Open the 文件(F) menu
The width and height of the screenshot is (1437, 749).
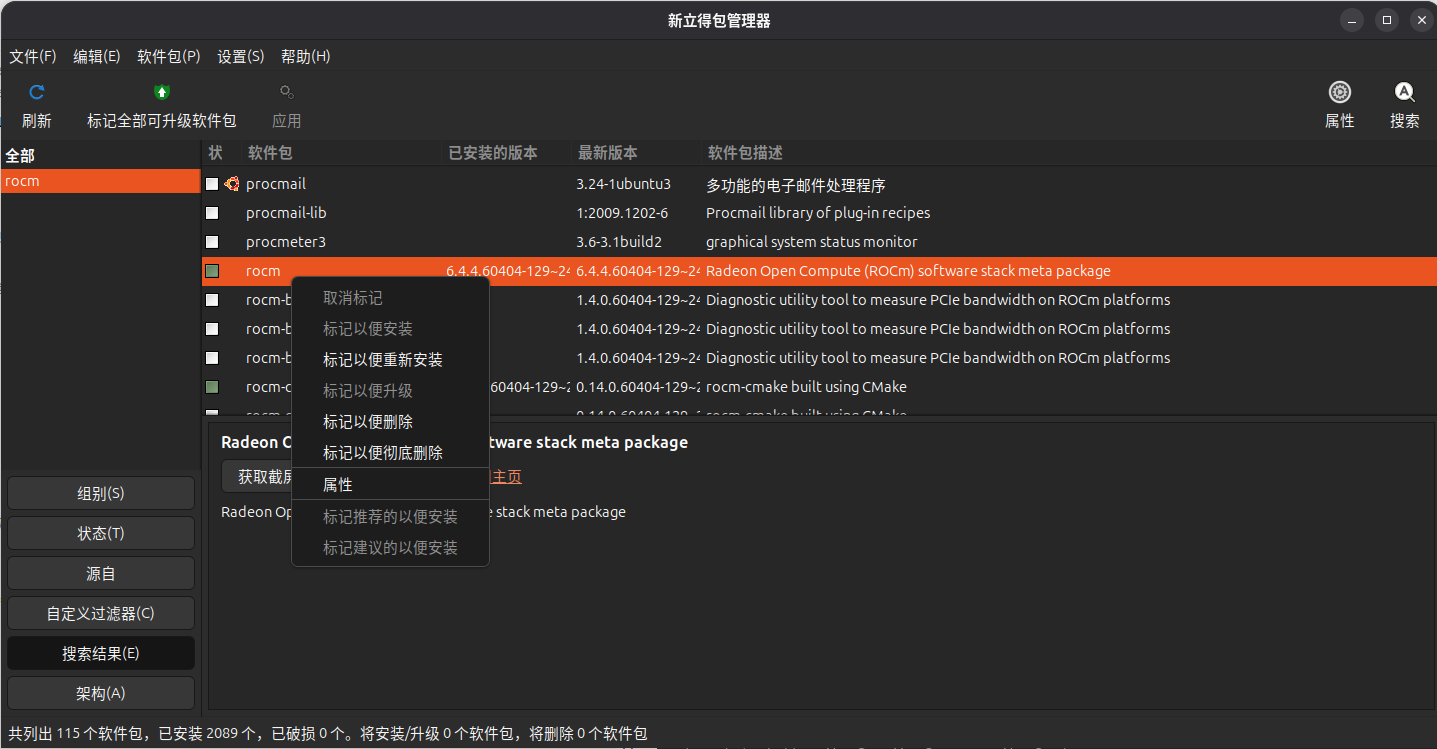pyautogui.click(x=33, y=57)
